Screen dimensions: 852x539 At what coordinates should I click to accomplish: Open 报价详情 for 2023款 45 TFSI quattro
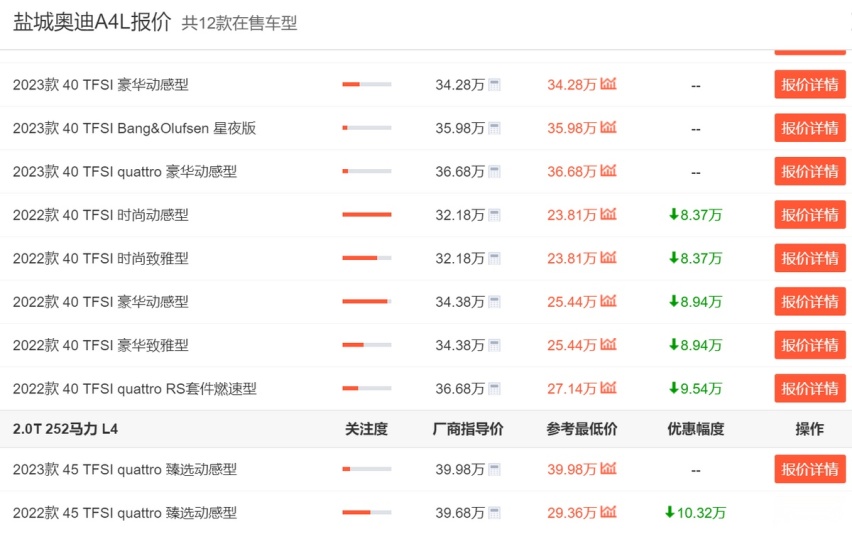click(810, 469)
